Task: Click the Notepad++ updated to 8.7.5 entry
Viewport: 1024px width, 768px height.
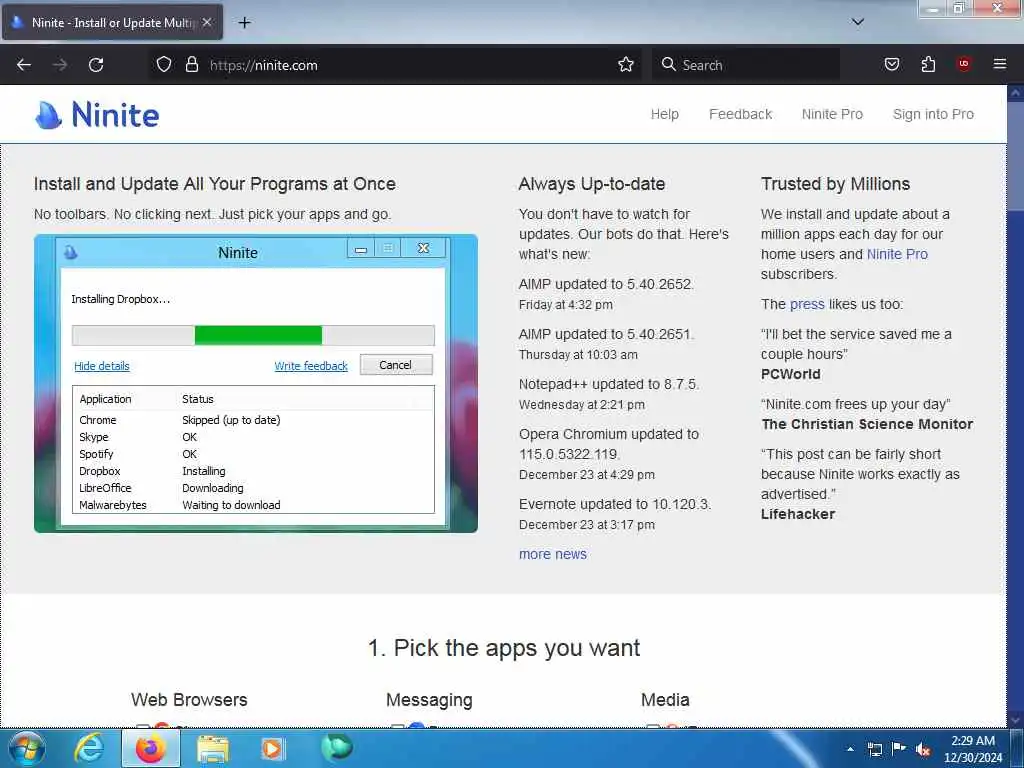Action: tap(609, 384)
